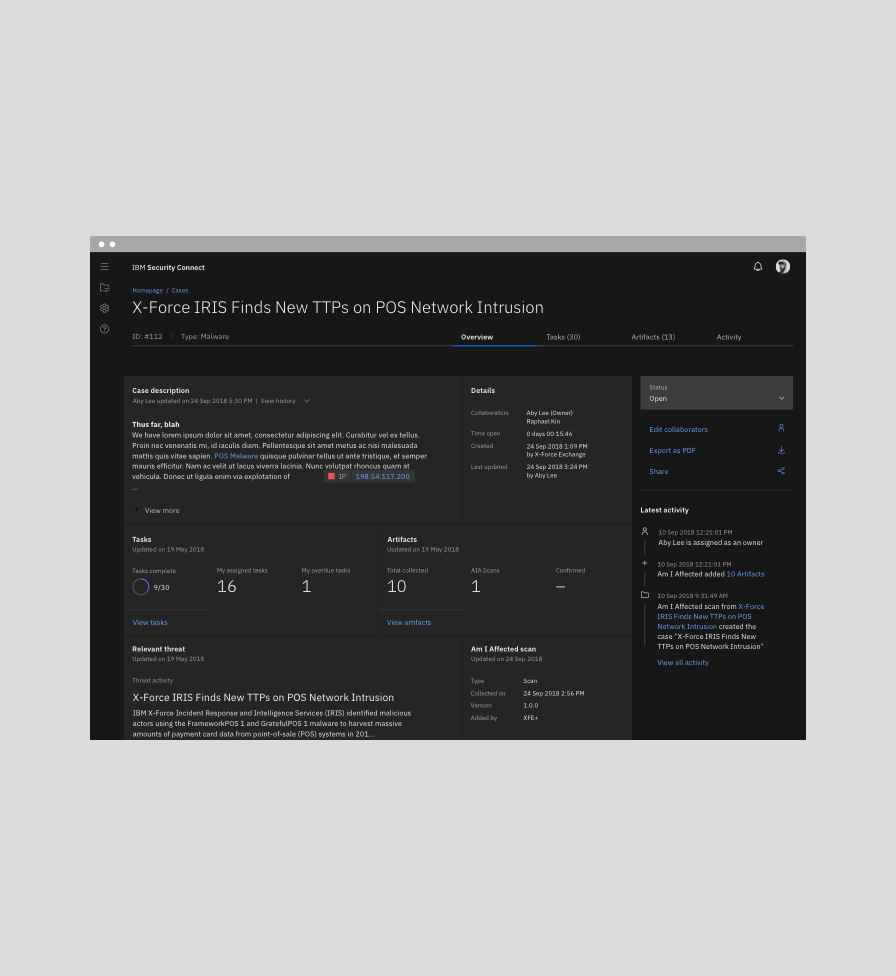Click the Export as PDF download icon
The width and height of the screenshot is (896, 976).
pos(781,450)
